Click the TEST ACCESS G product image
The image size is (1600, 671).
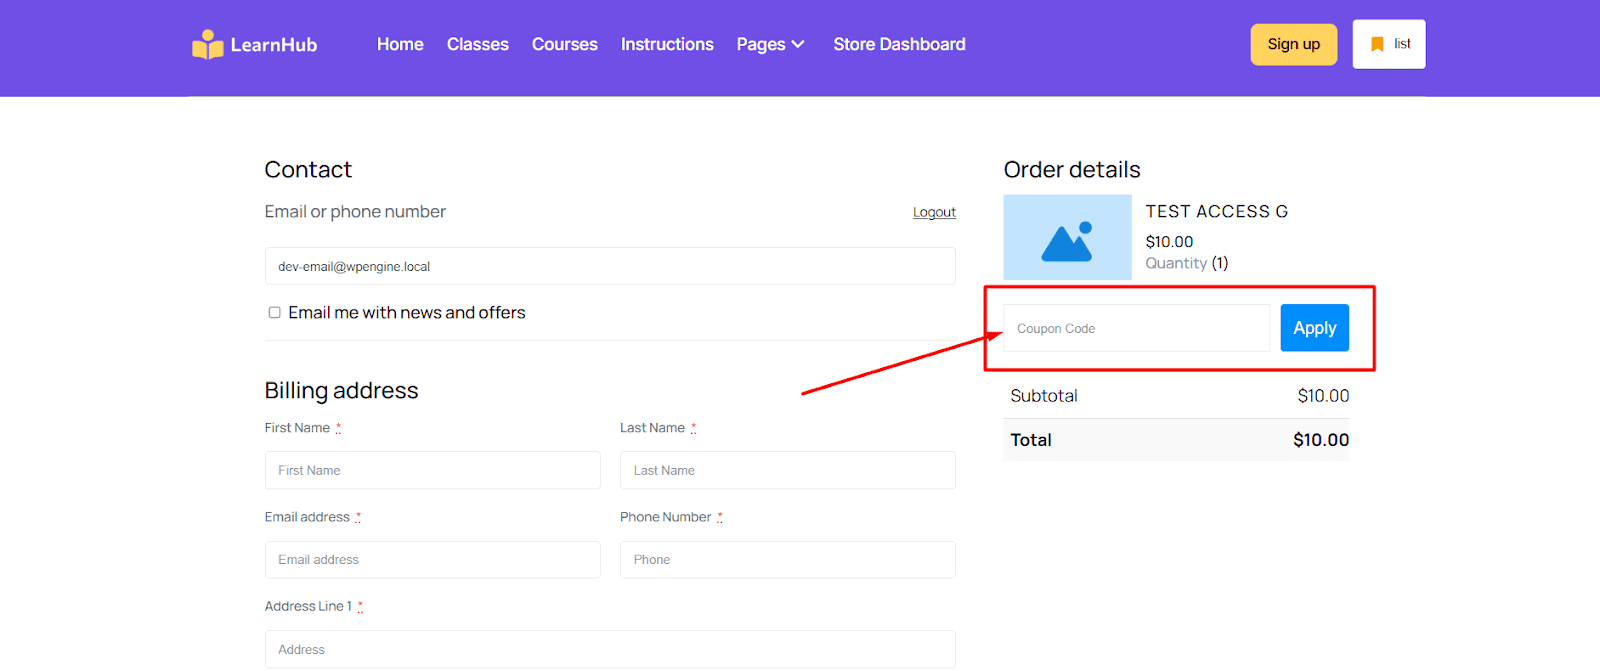(x=1067, y=237)
